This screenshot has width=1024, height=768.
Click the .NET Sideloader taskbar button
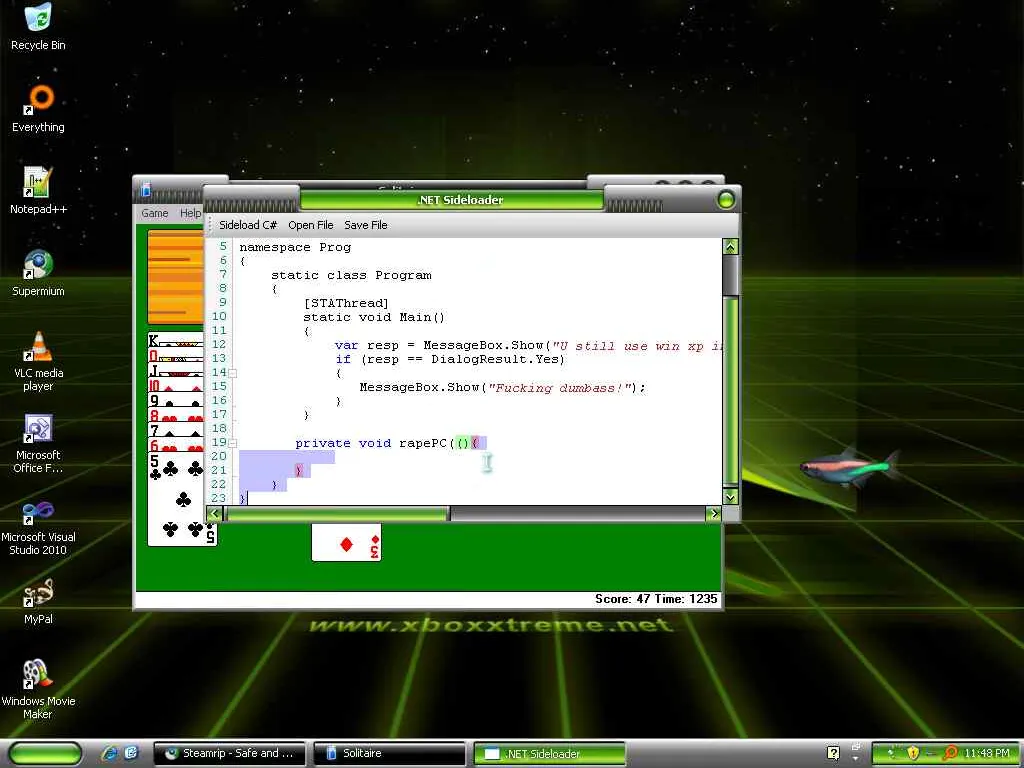tap(549, 753)
